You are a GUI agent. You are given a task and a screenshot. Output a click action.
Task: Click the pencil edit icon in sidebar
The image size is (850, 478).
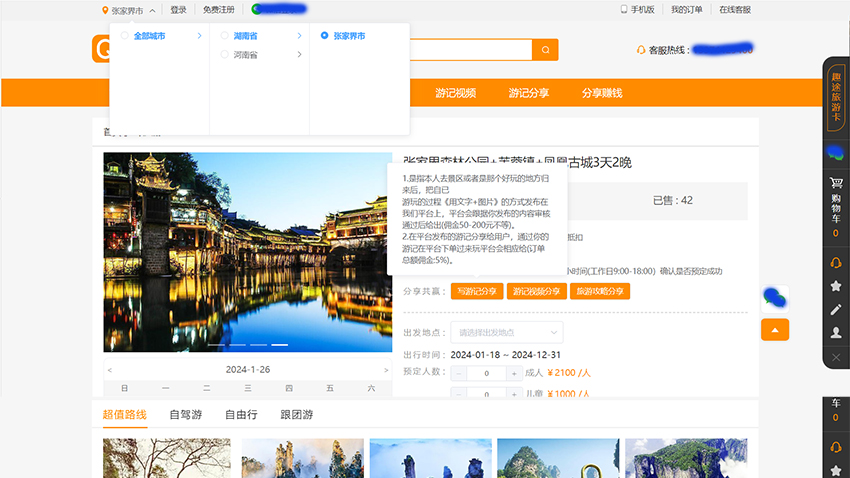pyautogui.click(x=836, y=309)
